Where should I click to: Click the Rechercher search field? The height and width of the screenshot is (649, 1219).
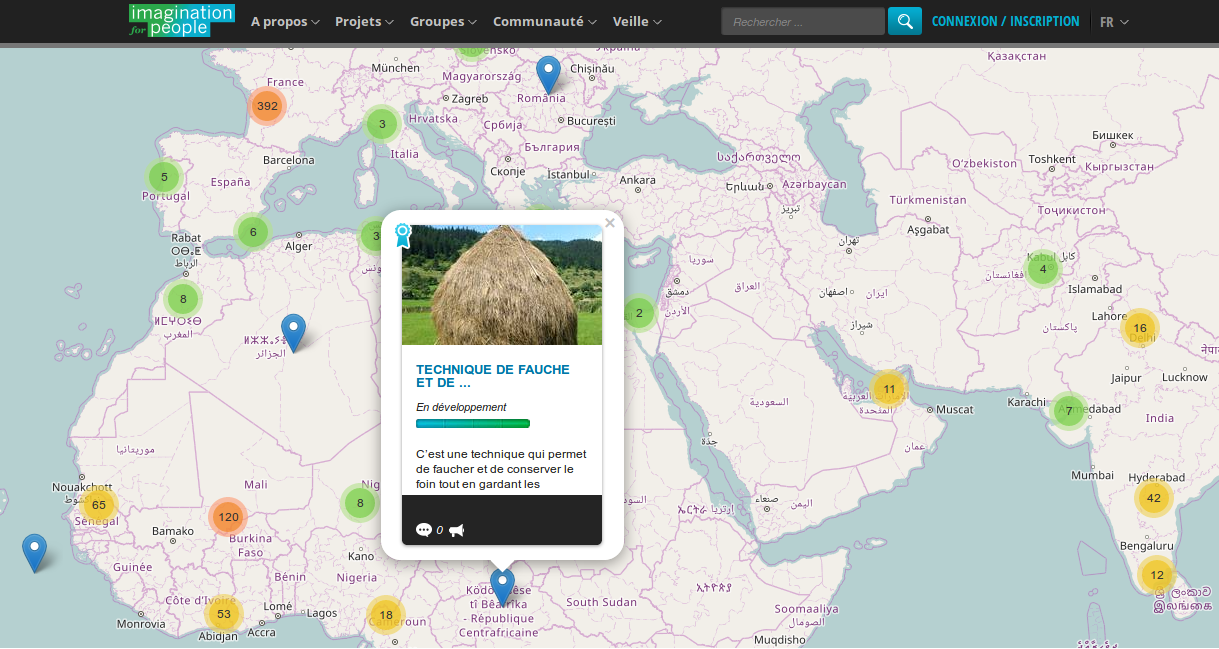(802, 21)
